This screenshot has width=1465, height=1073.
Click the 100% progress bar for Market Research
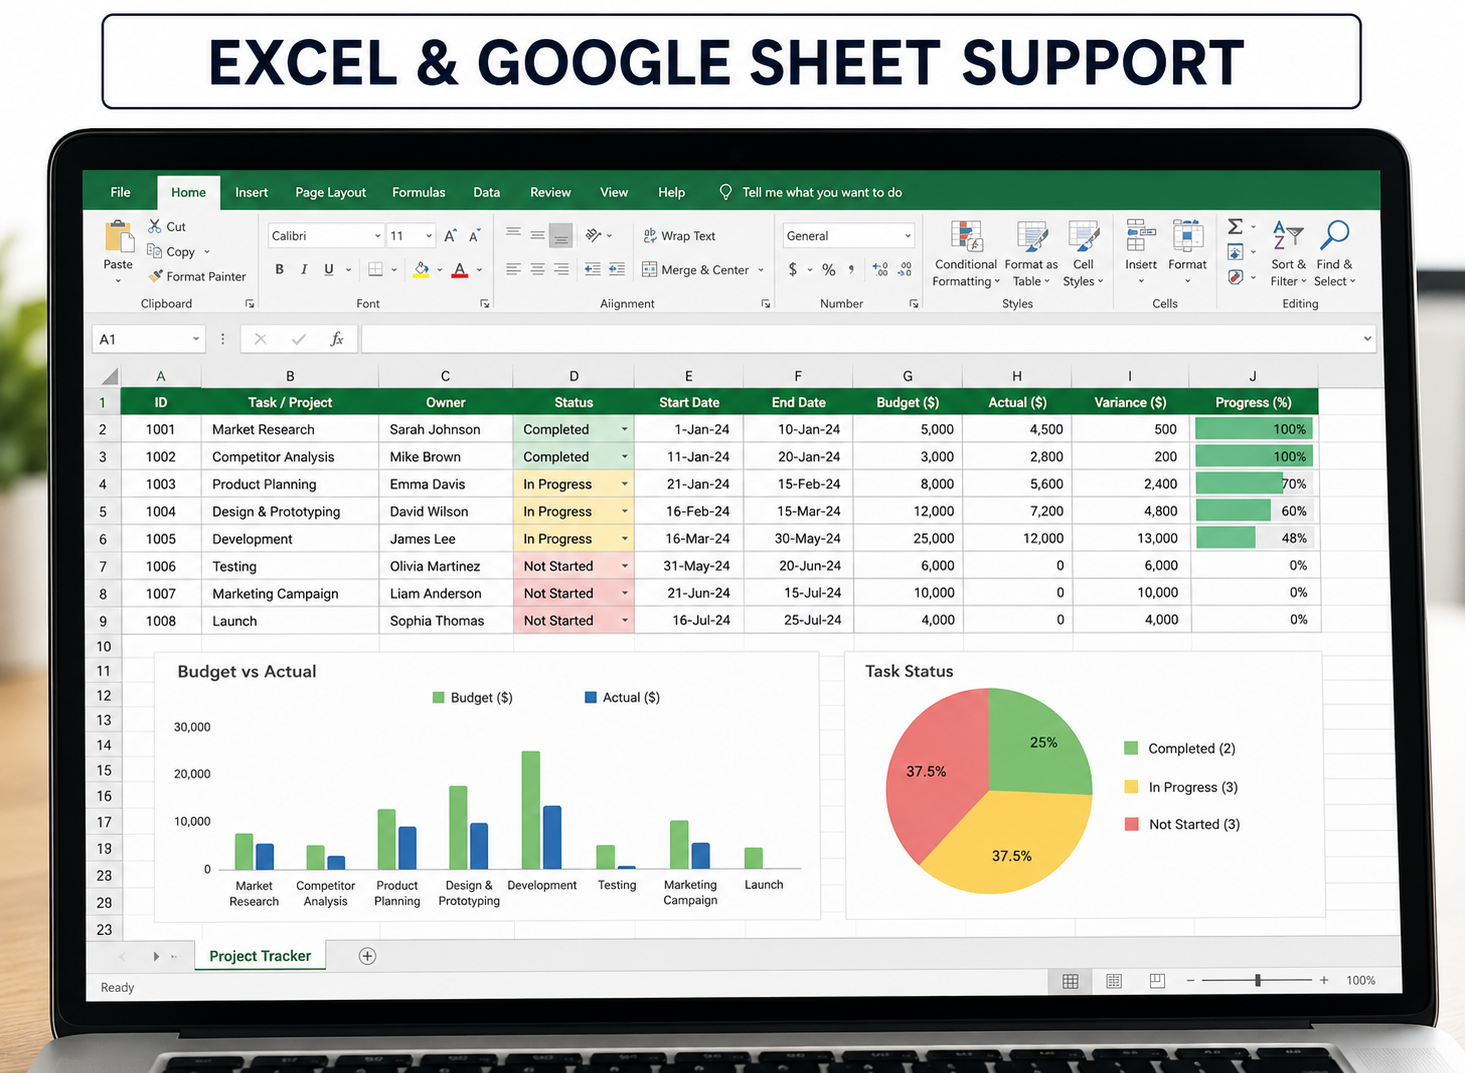(1253, 429)
